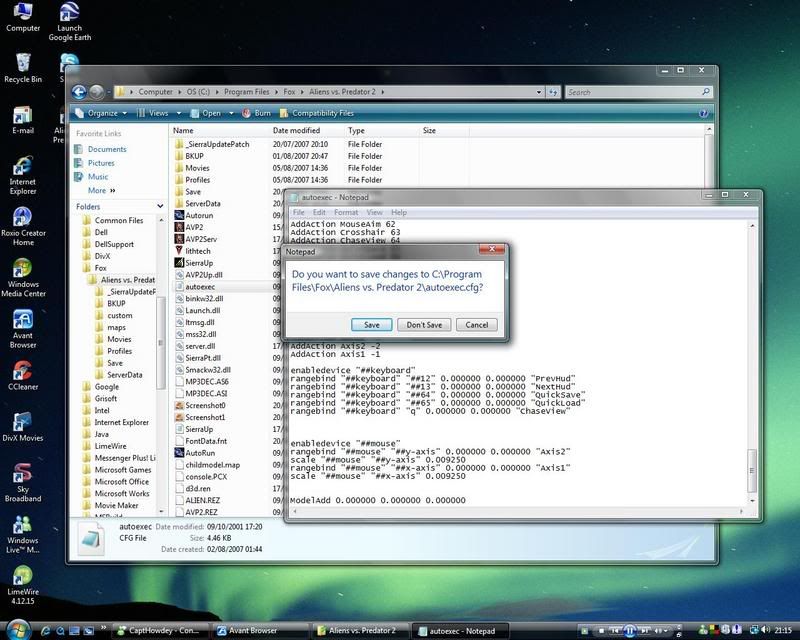Sort by the Name column header
The image size is (800, 640).
click(x=183, y=131)
